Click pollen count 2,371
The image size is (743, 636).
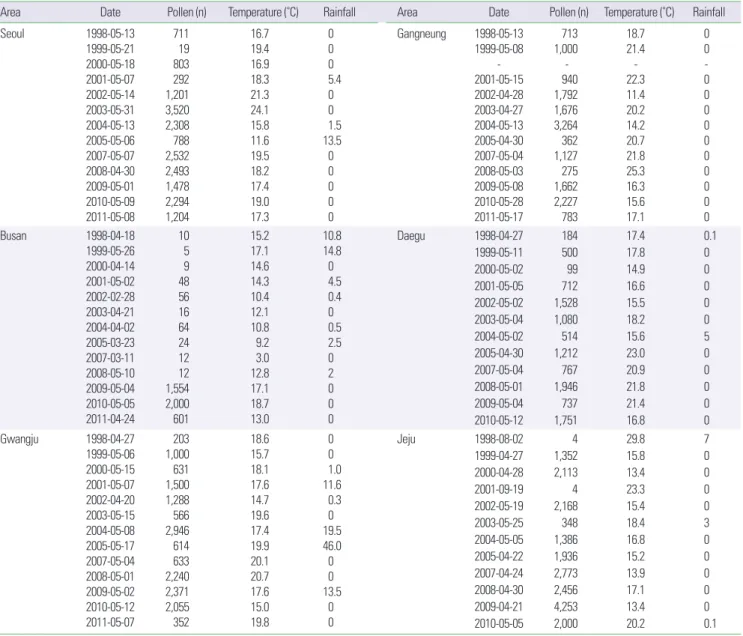pyautogui.click(x=177, y=592)
